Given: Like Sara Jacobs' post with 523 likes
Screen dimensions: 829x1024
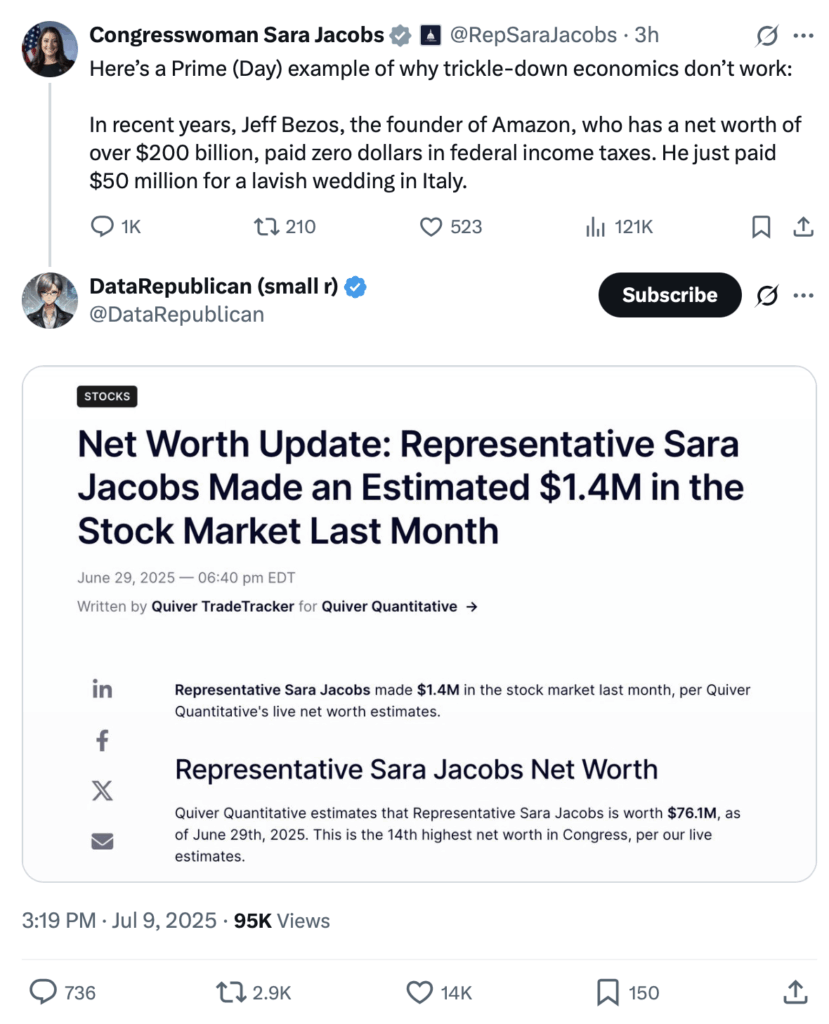Looking at the screenshot, I should [431, 227].
